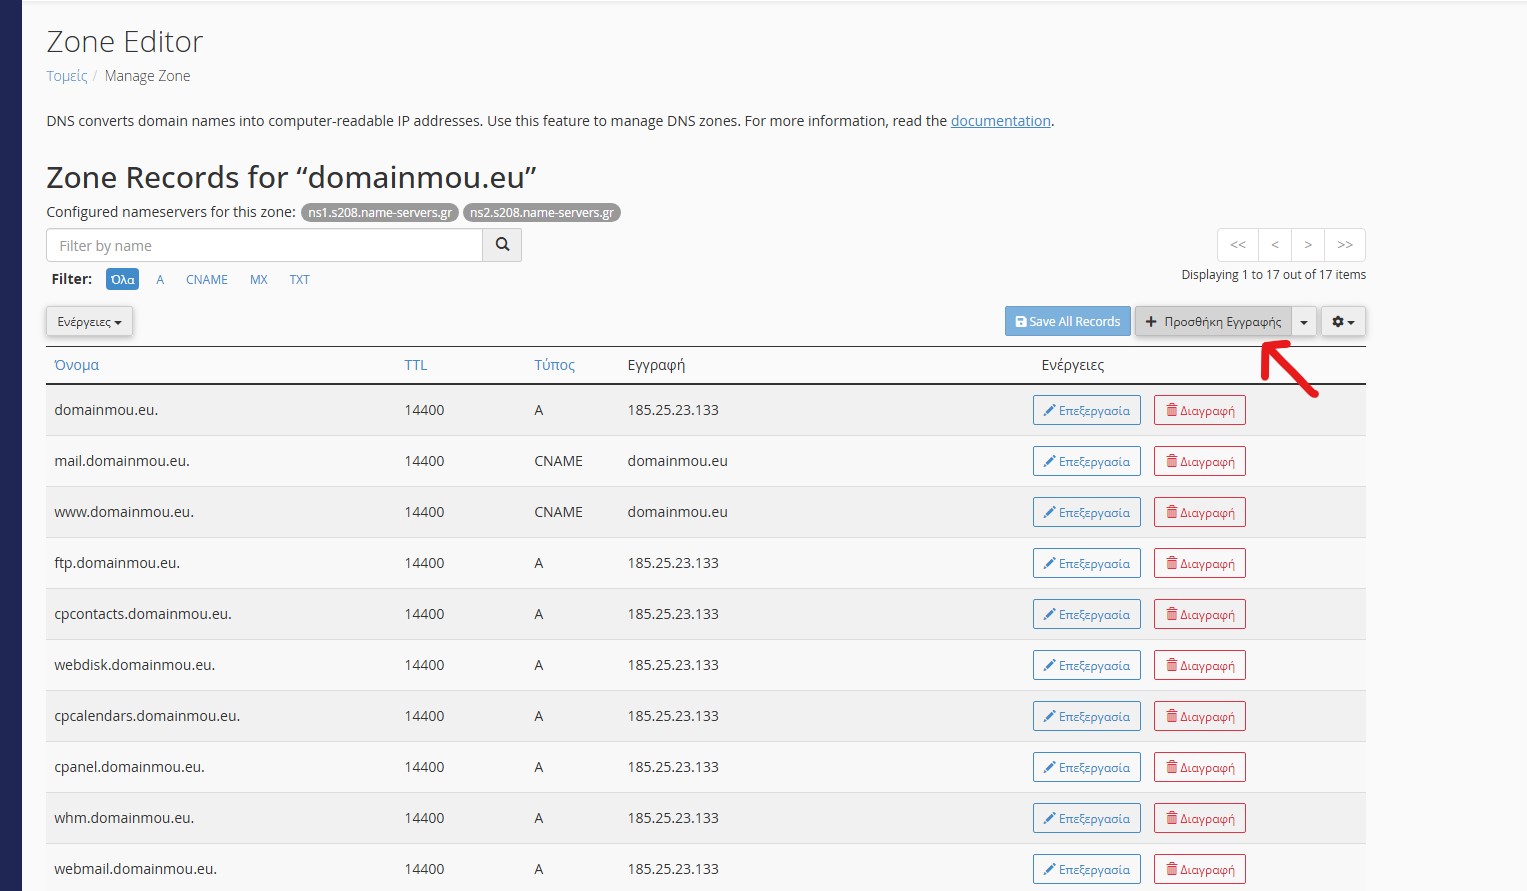Click Προσθήκη Εγγραφής to add record
The width and height of the screenshot is (1527, 891).
[1213, 322]
